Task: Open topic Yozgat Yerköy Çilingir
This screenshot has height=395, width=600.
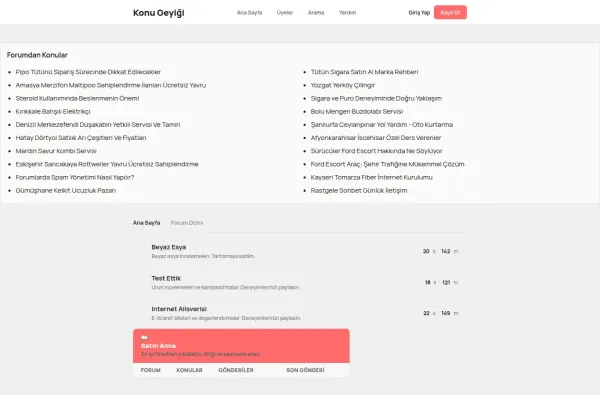Action: (x=343, y=85)
